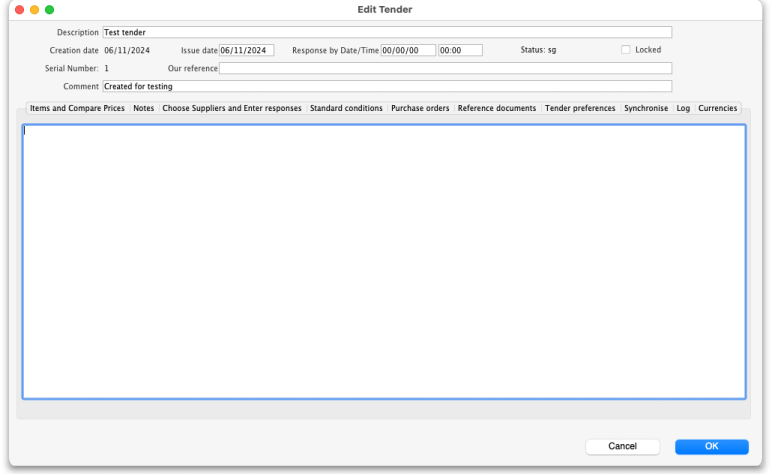Click the Description text field
This screenshot has width=772, height=474.
[x=387, y=32]
